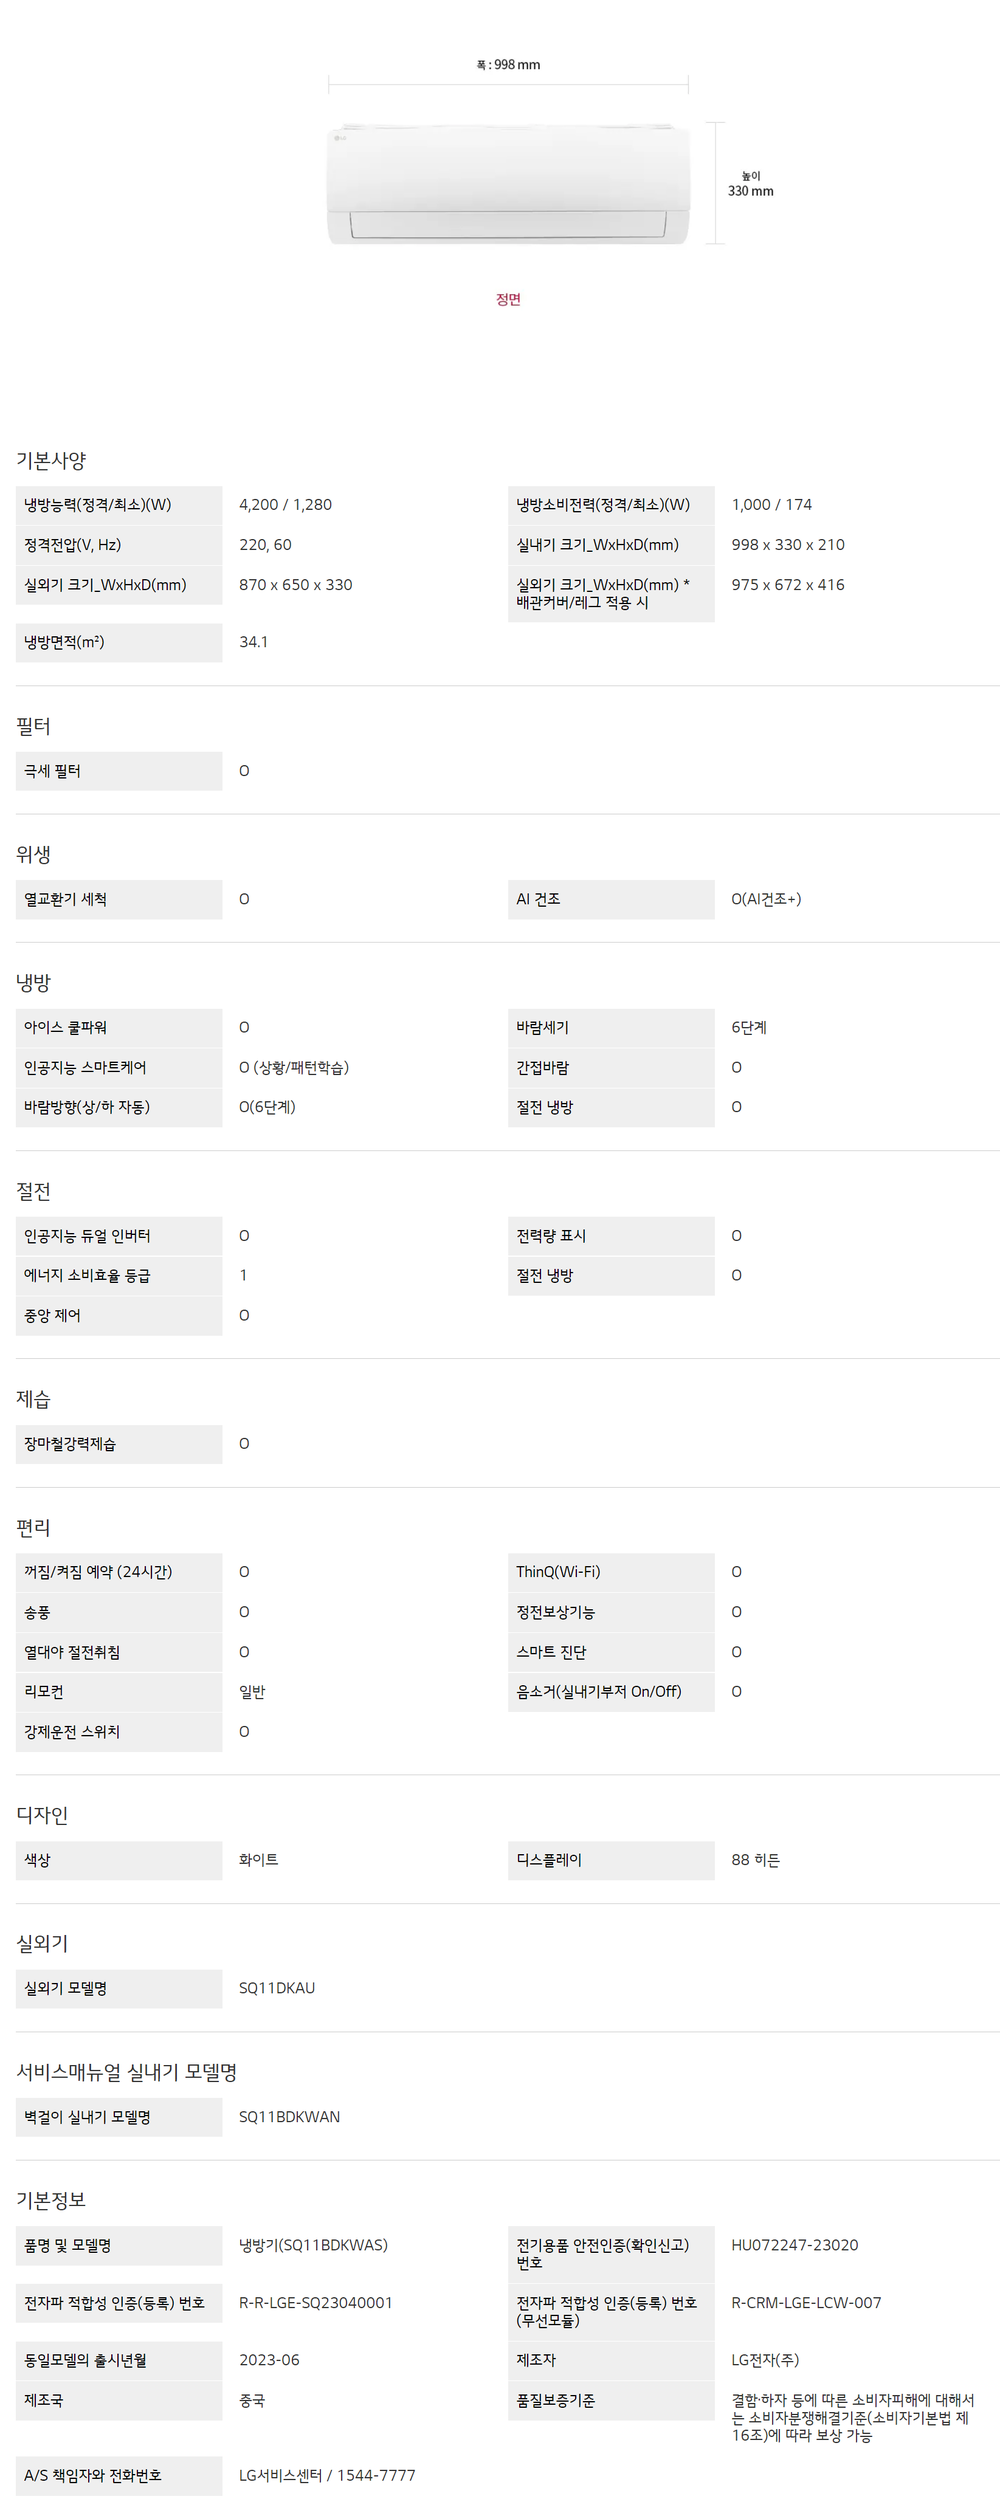
Task: Click indoor unit model SQ11BDKWAN
Action: click(x=289, y=2117)
